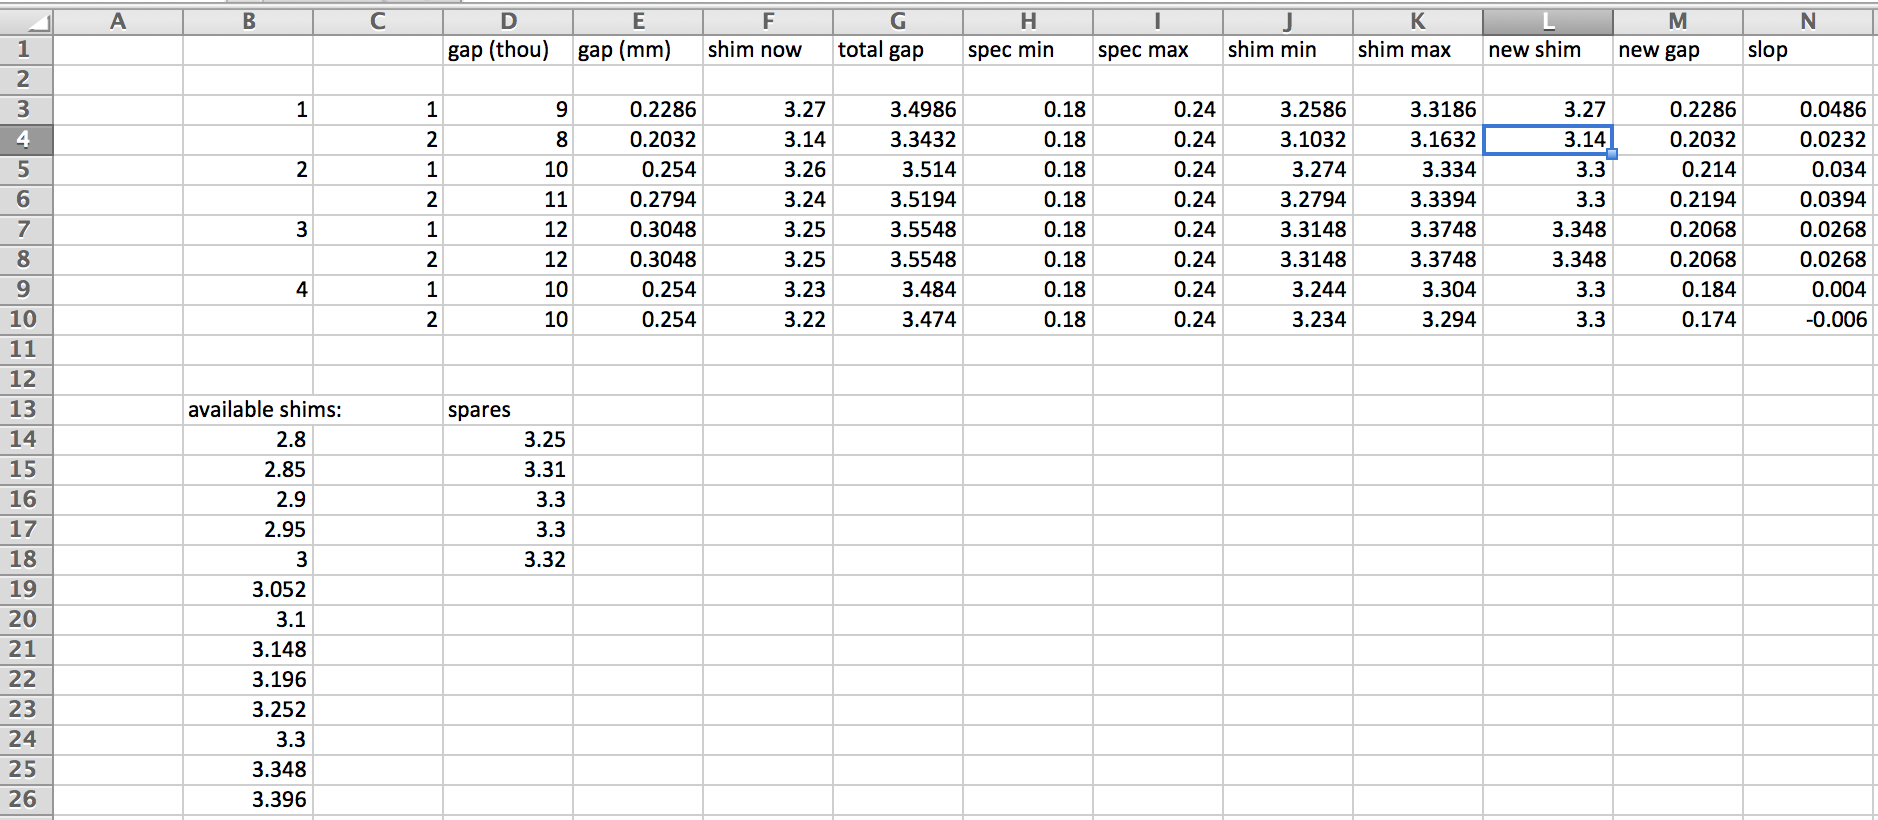Select the 'spares' label cell
This screenshot has height=820, width=1878.
[507, 410]
